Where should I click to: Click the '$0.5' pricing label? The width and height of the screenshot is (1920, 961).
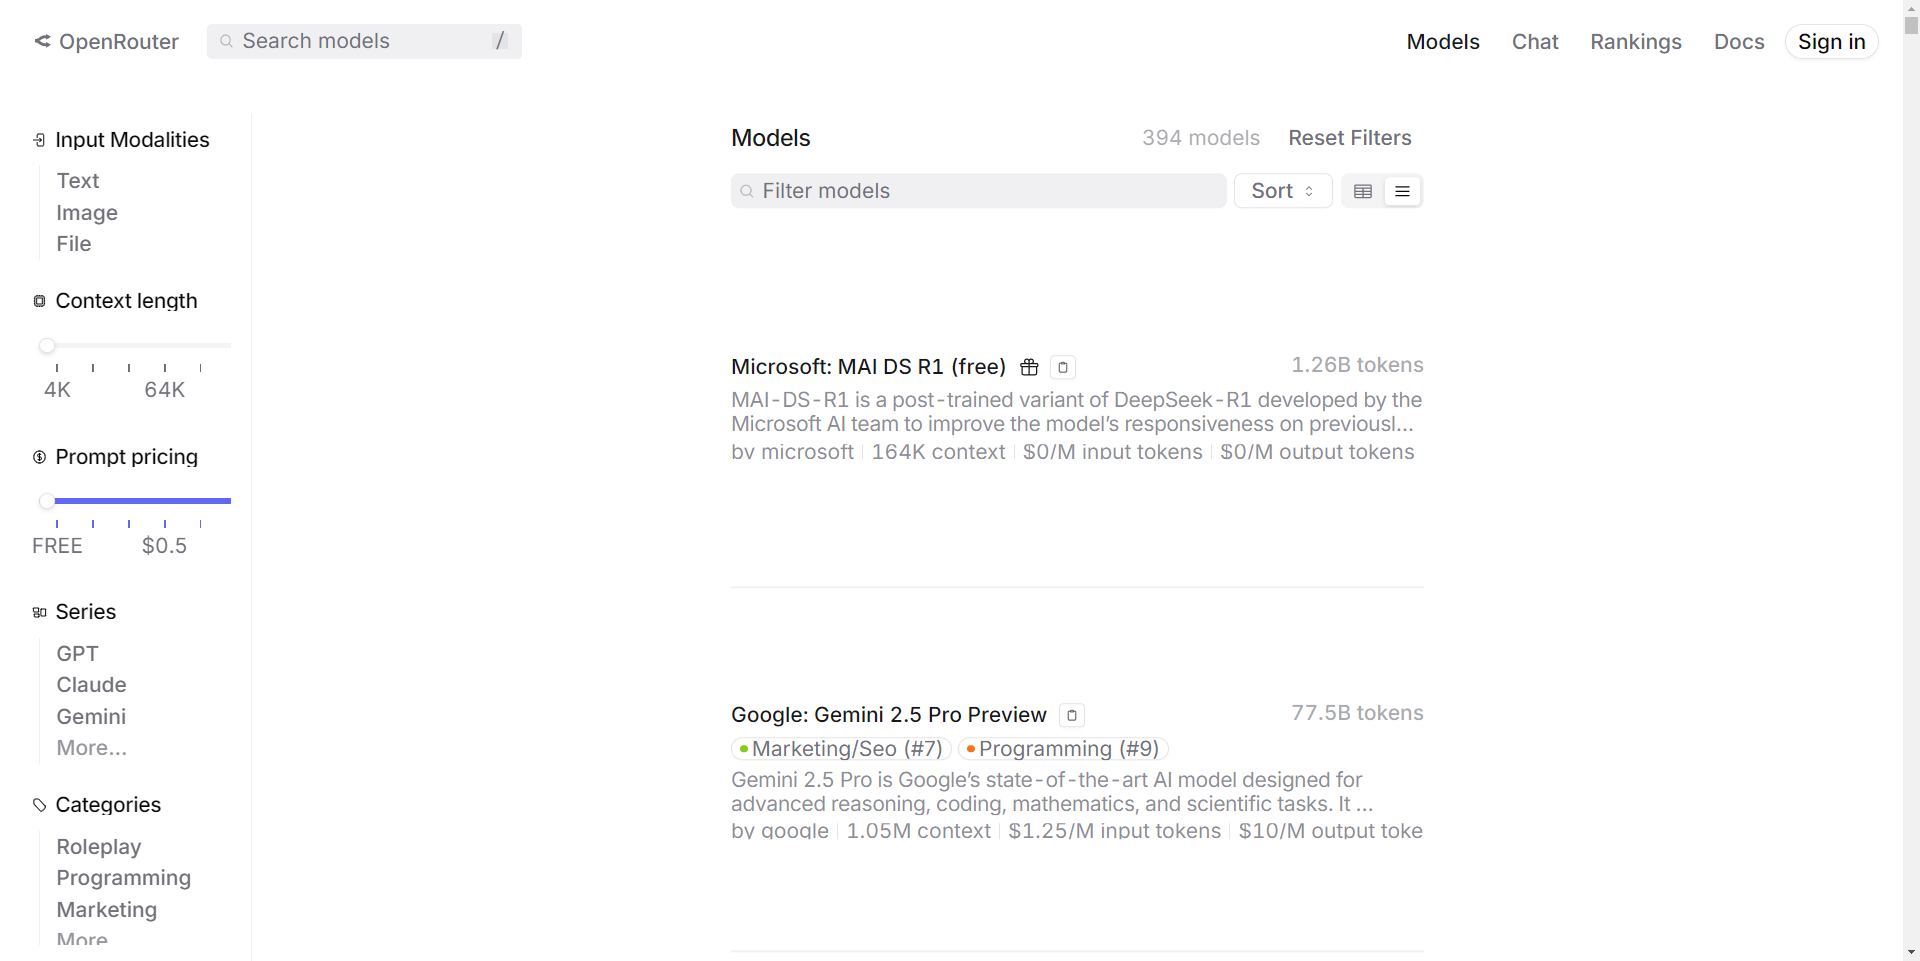pos(165,546)
